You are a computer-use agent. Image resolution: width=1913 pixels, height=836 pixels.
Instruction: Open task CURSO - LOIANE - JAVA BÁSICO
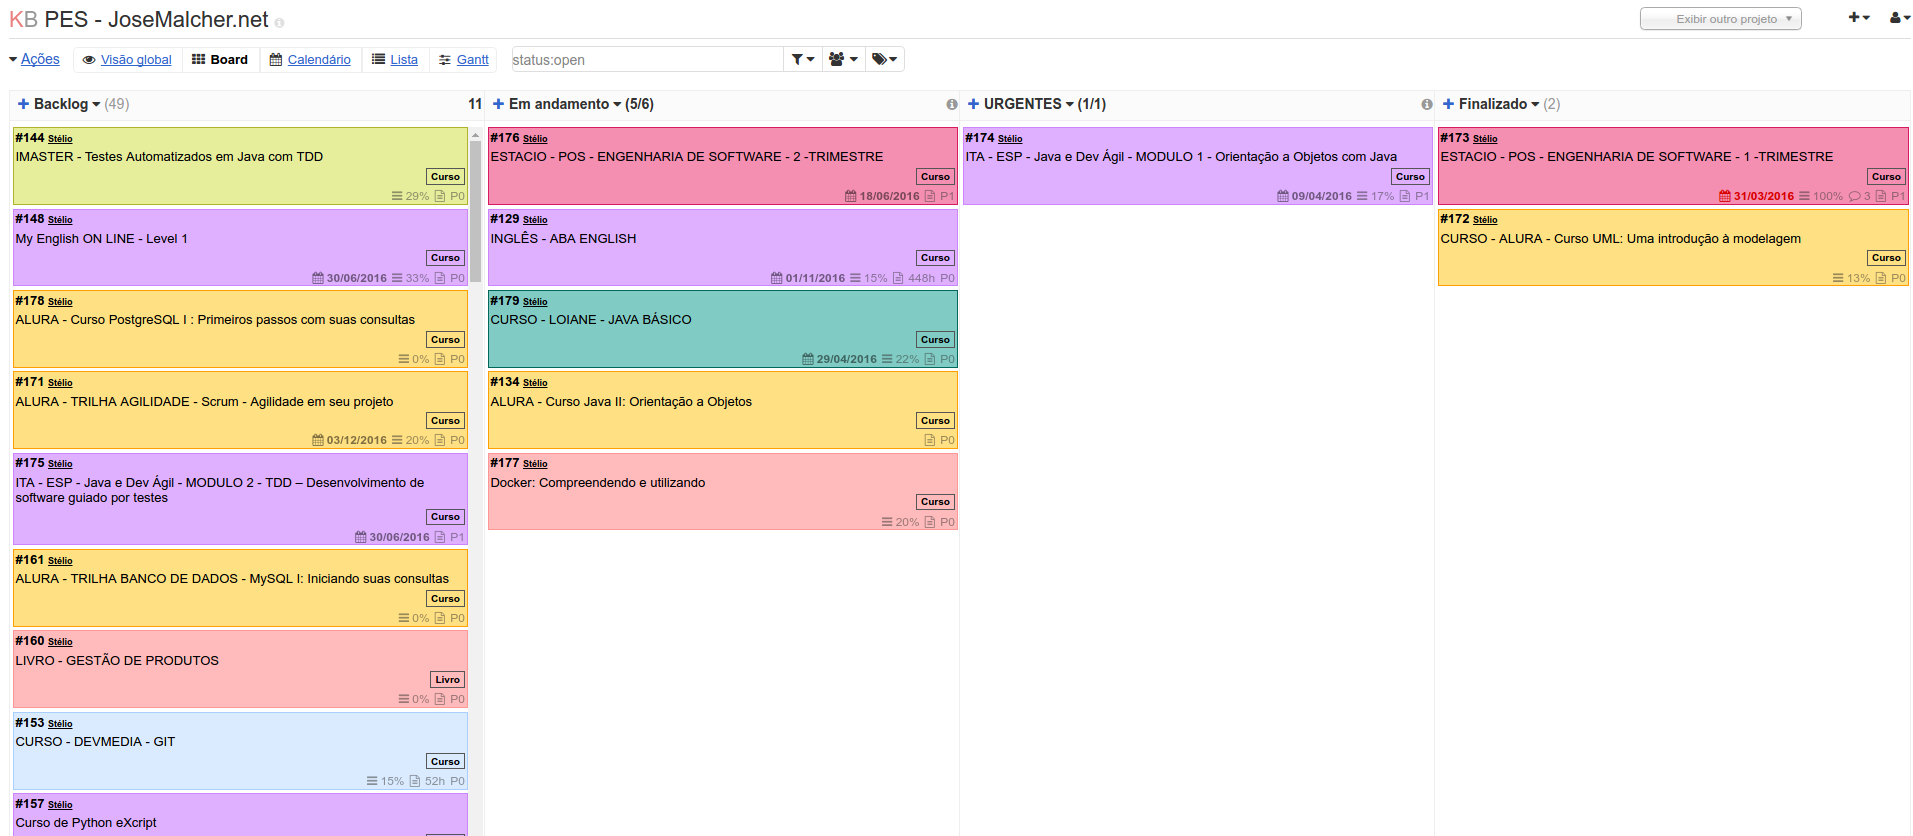point(591,320)
